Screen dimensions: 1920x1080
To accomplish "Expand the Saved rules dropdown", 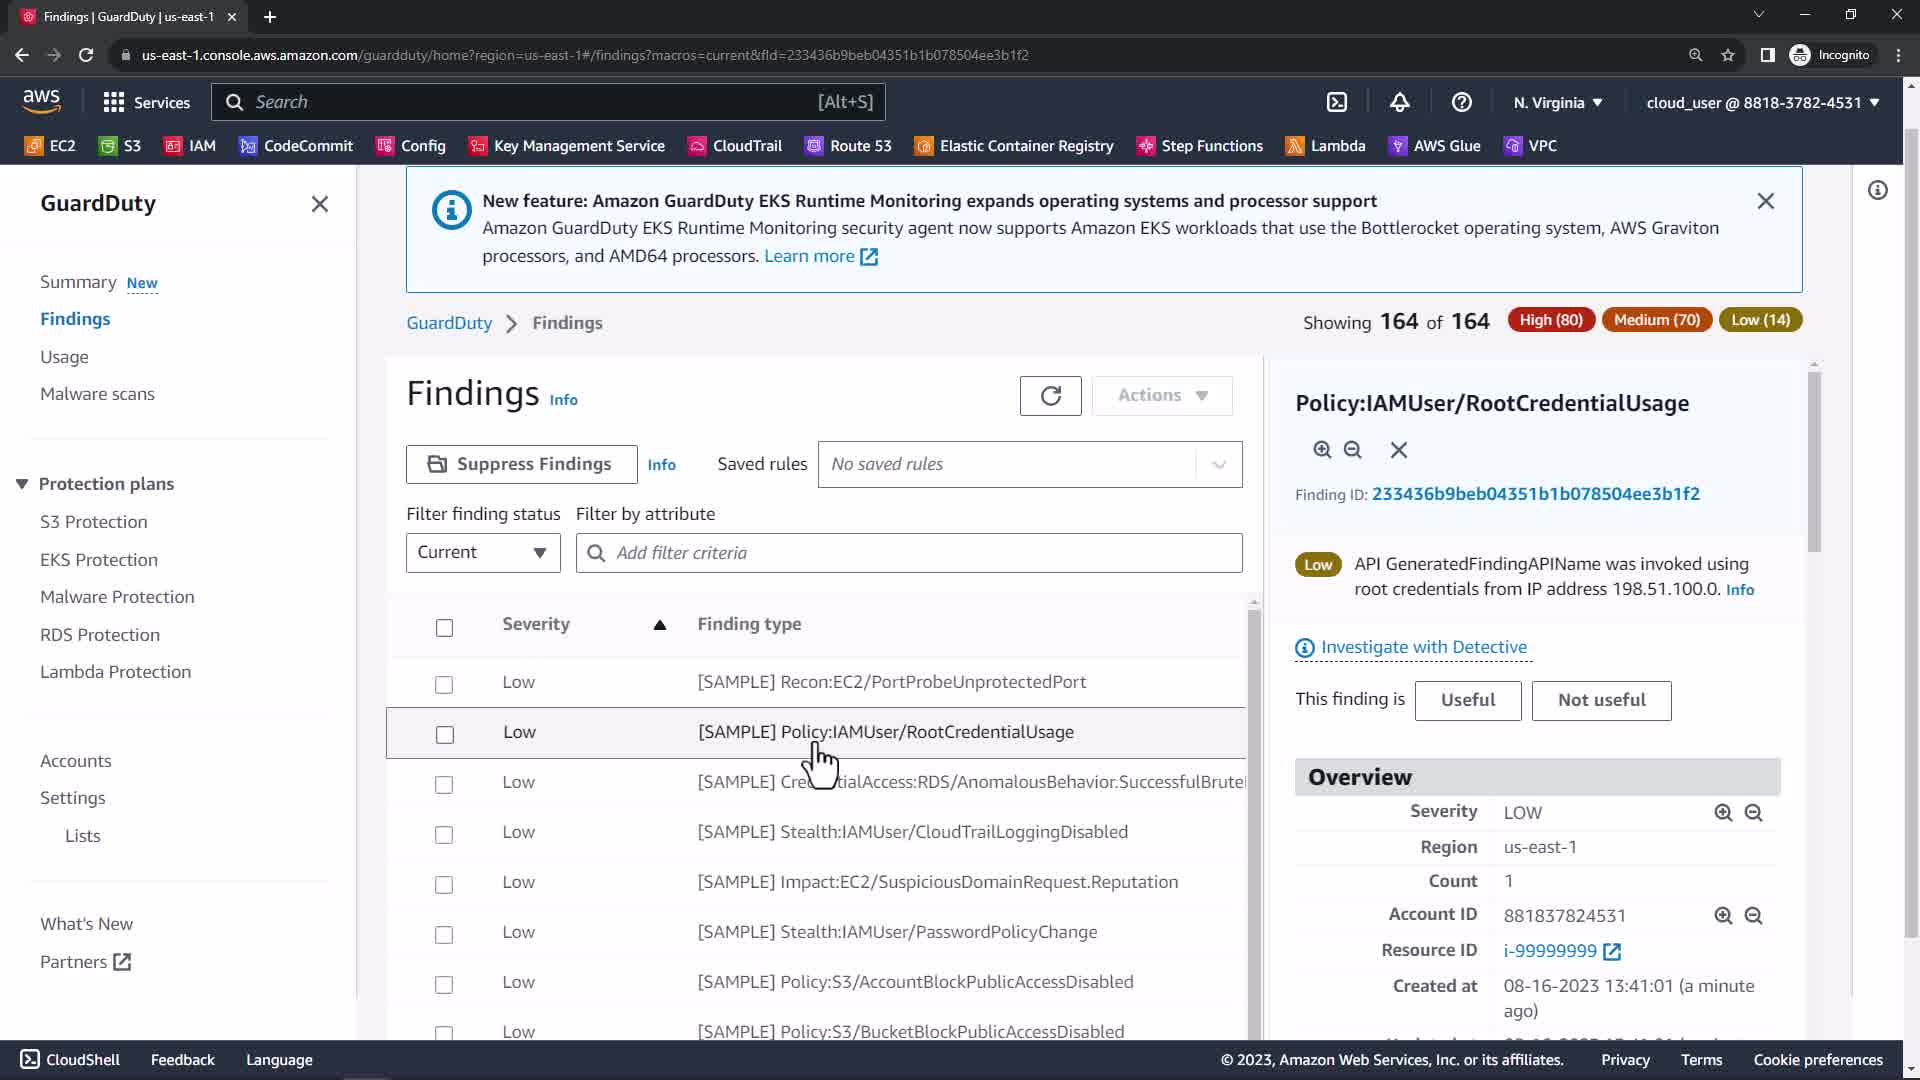I will [1219, 465].
